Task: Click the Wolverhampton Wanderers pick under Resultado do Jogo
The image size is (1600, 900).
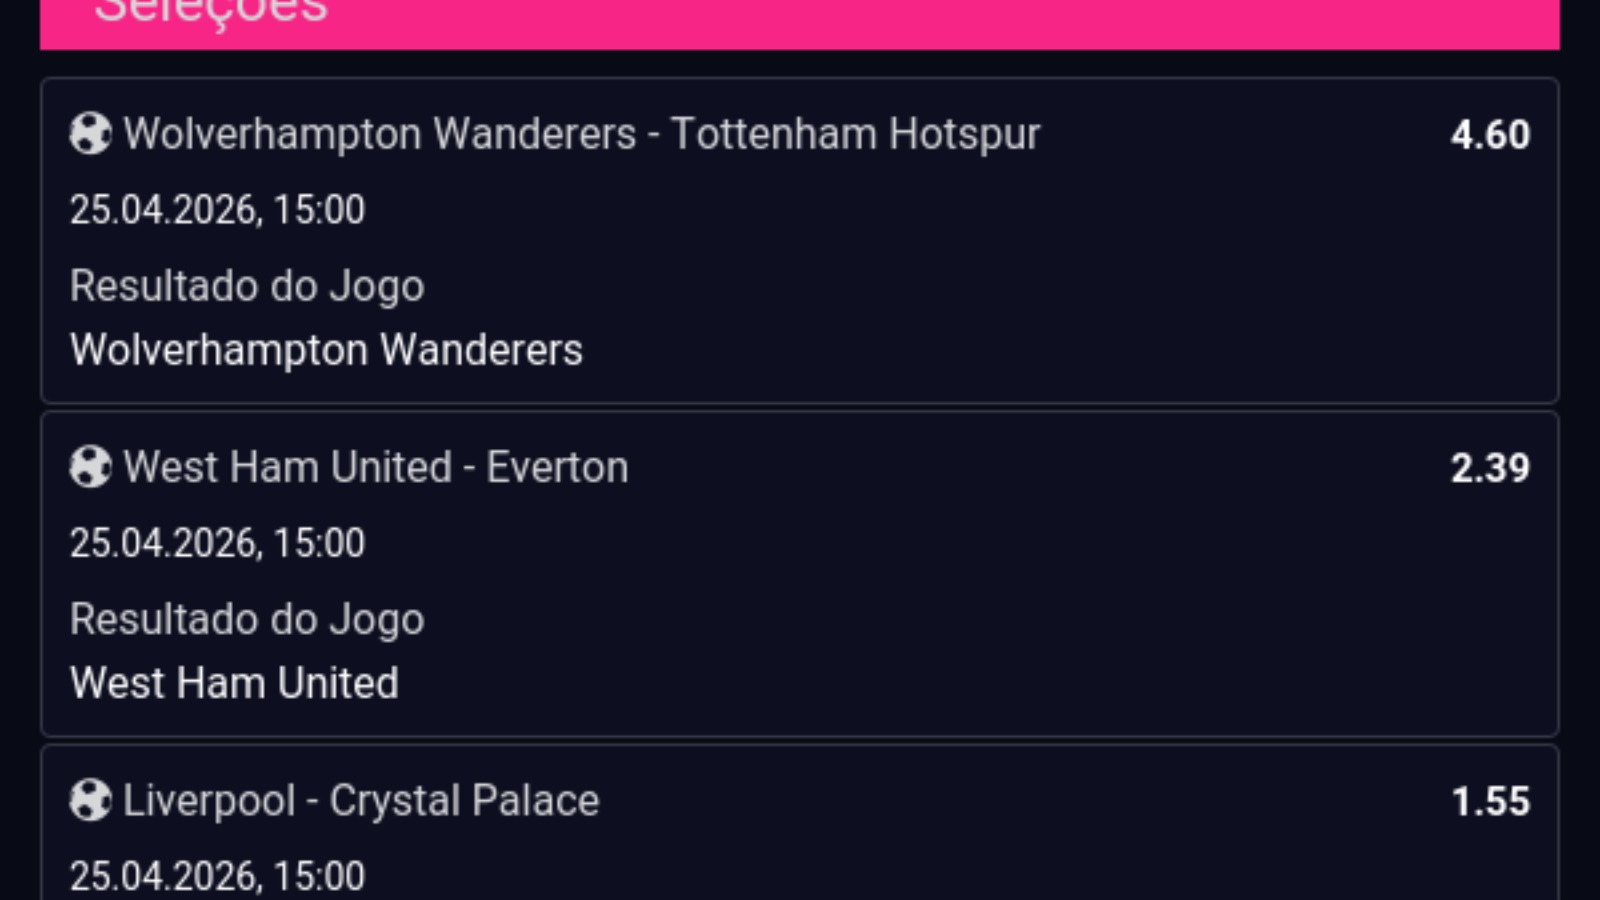Action: click(x=326, y=350)
